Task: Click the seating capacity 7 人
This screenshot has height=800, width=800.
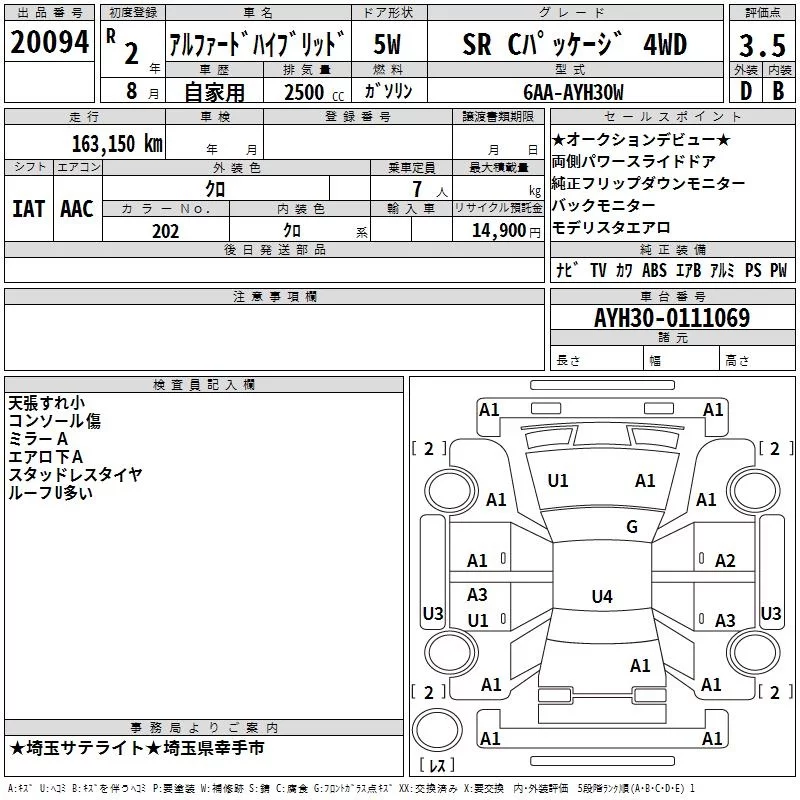Action: (430, 190)
